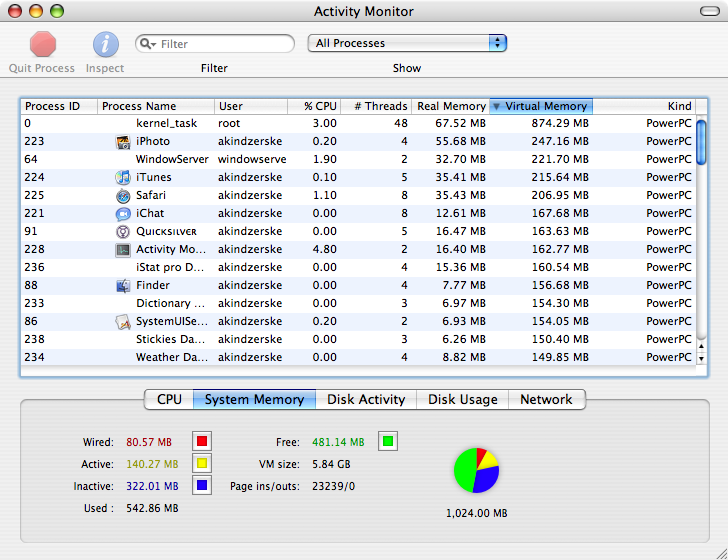The image size is (728, 560).
Task: Click the 55.68 MB real memory value
Action: pos(461,141)
